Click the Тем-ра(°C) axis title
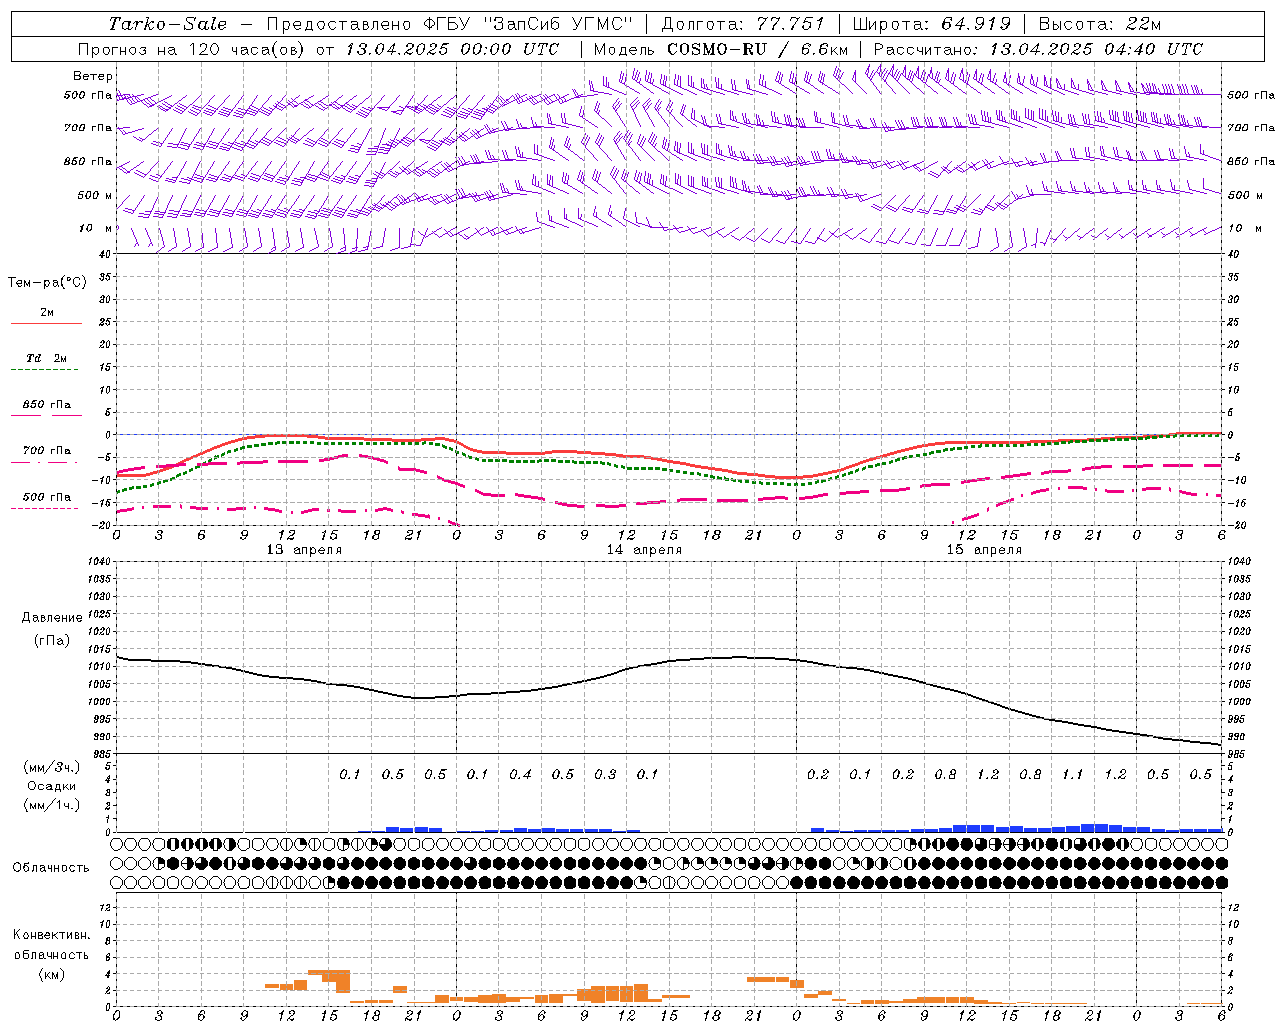The height and width of the screenshot is (1024, 1280). tap(47, 283)
